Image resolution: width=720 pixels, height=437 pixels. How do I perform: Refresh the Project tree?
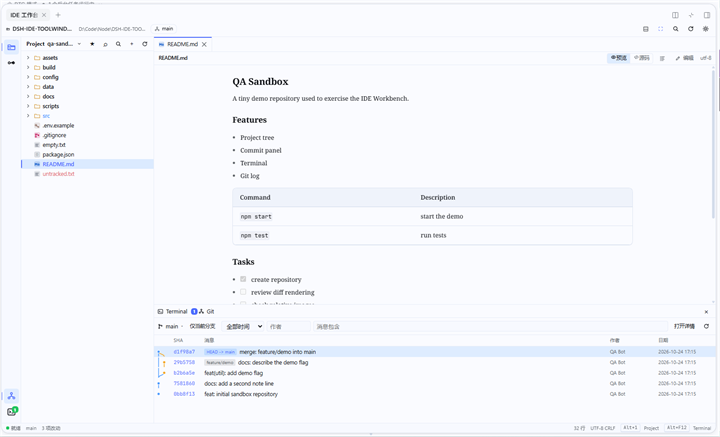pos(145,44)
